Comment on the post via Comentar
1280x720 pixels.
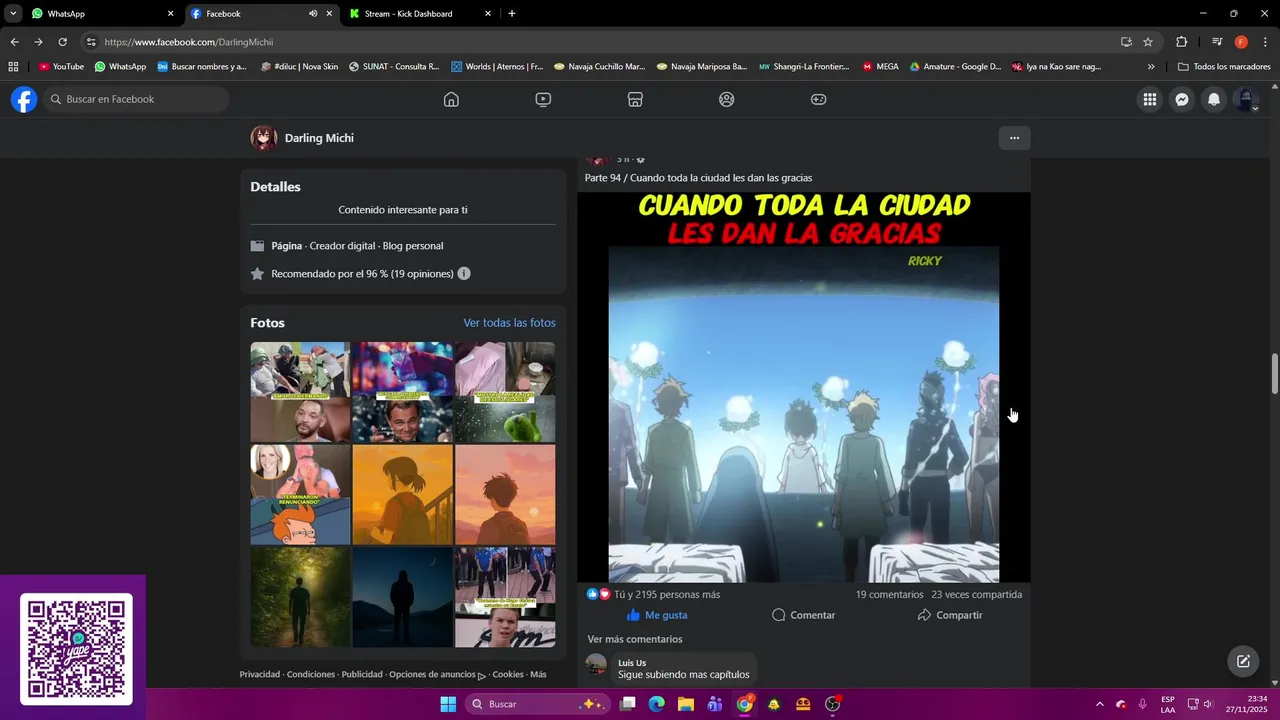pos(803,615)
